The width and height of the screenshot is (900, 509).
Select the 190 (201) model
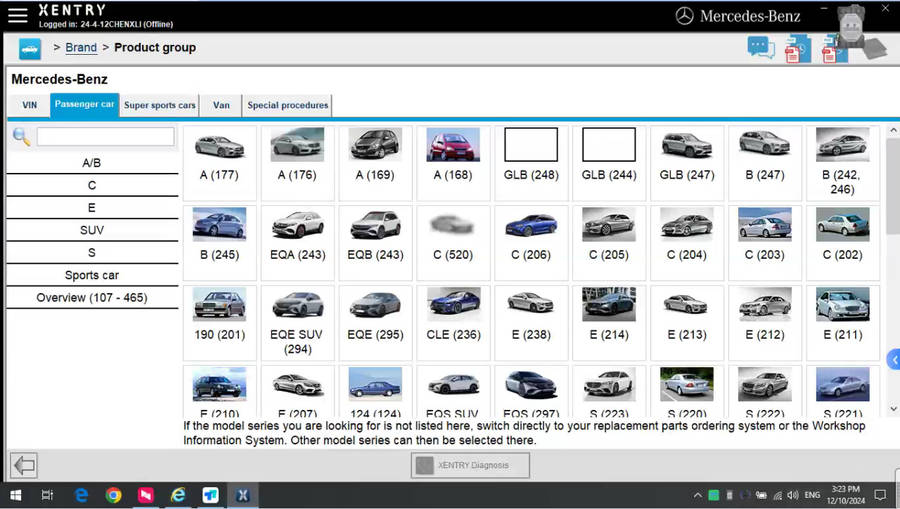tap(219, 323)
